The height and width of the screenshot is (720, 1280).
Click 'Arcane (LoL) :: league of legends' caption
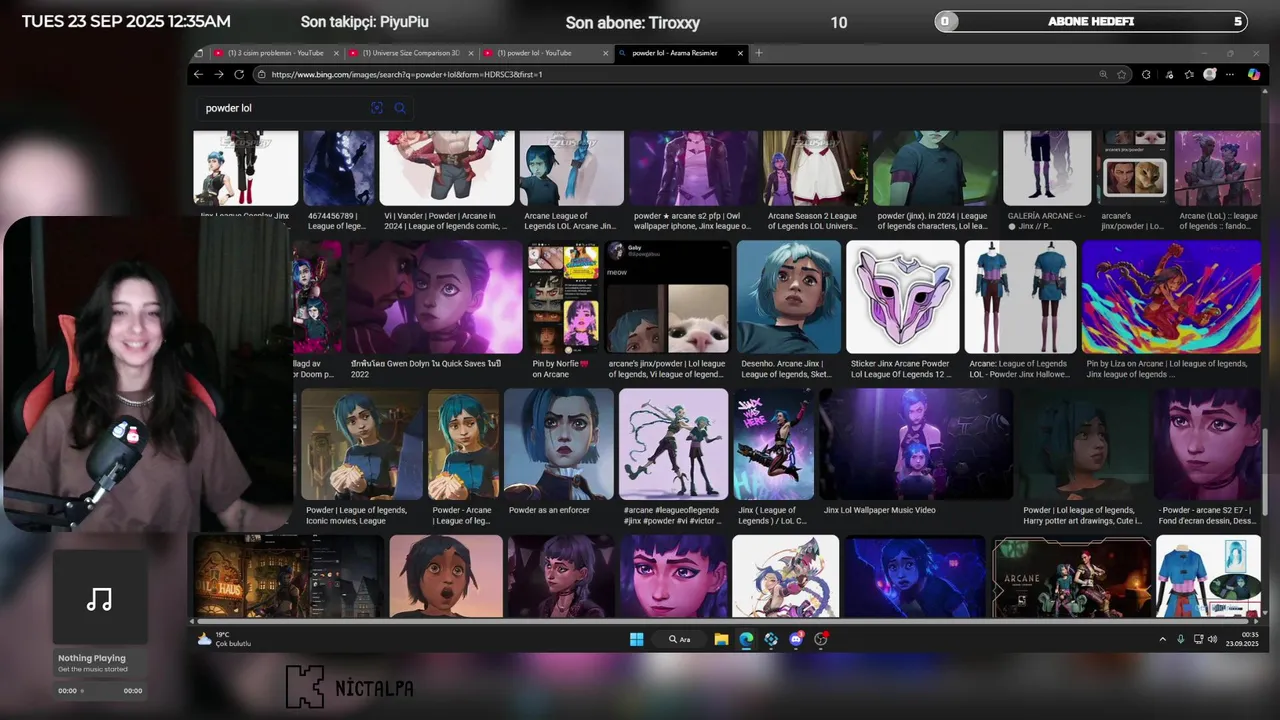pyautogui.click(x=1218, y=221)
